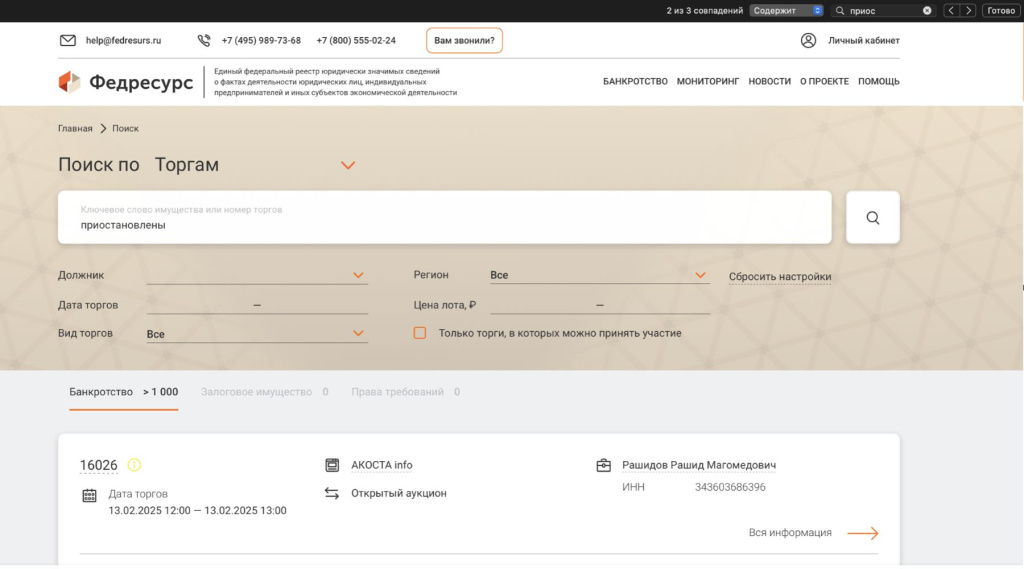The width and height of the screenshot is (1024, 569).
Task: Click the user profile icon
Action: pyautogui.click(x=808, y=41)
